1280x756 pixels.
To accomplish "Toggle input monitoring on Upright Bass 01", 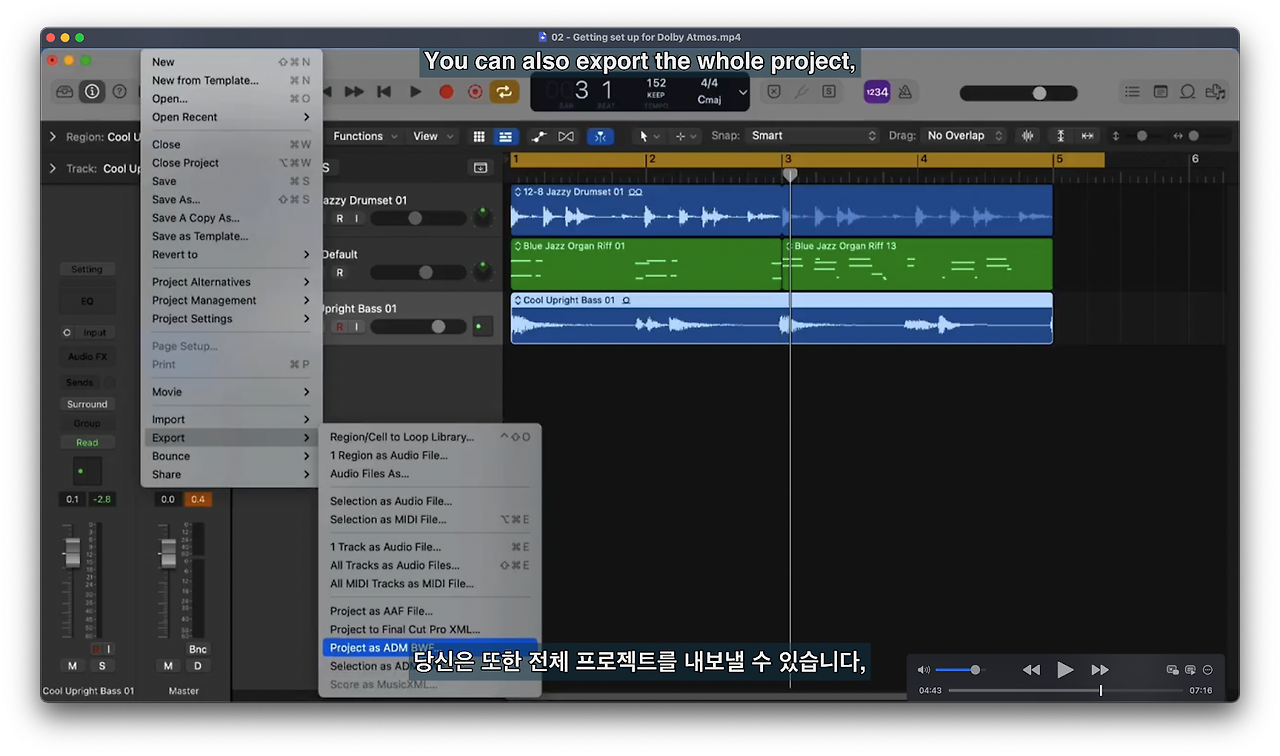I will (x=356, y=326).
